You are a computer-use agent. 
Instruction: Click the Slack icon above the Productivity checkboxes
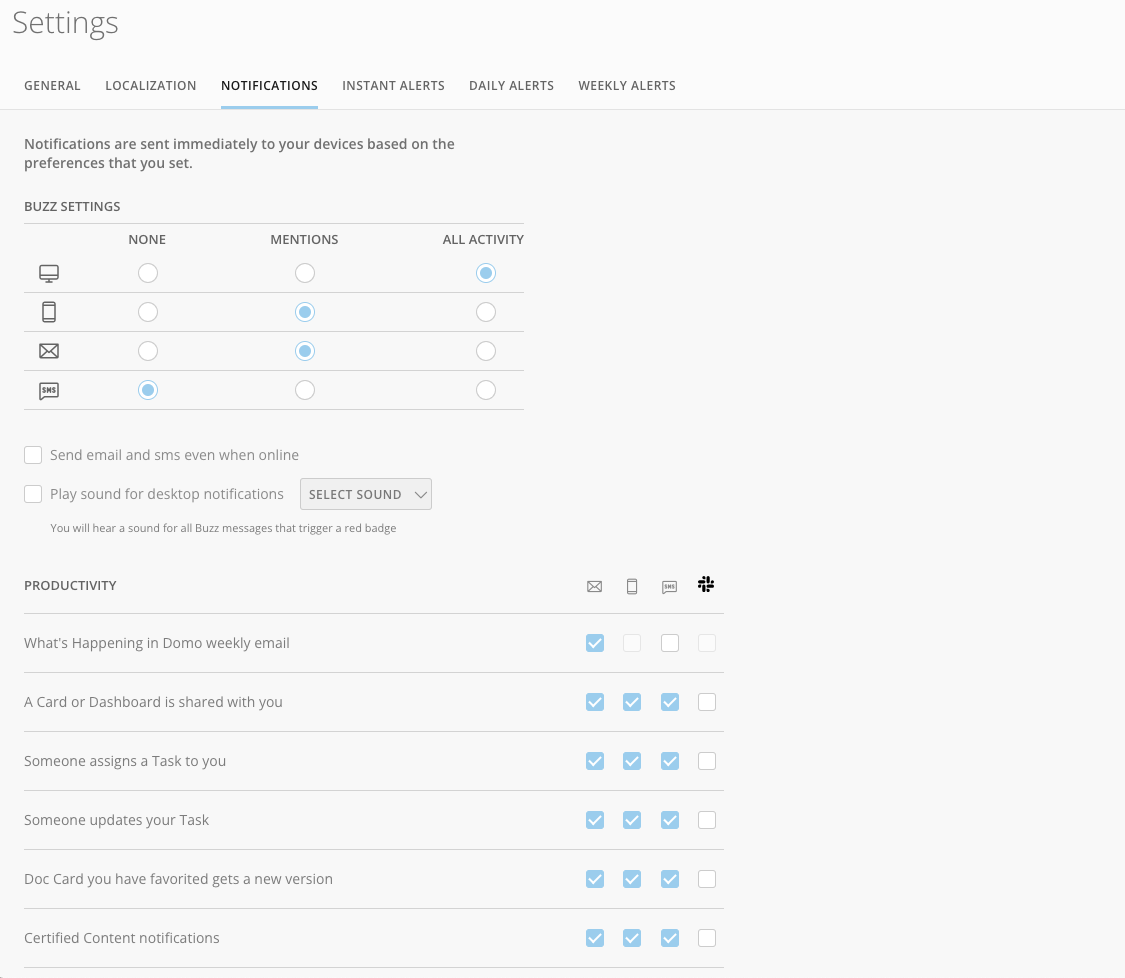pos(706,585)
